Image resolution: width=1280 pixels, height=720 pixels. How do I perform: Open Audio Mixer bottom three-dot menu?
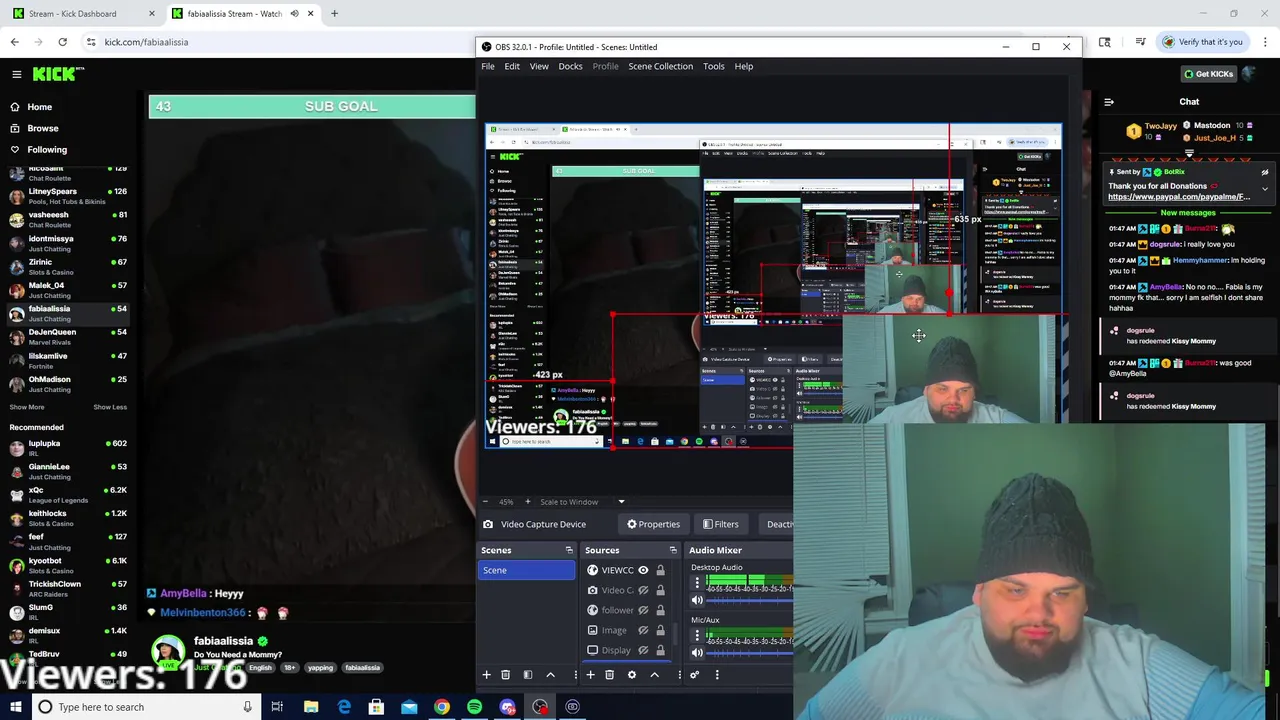[717, 675]
